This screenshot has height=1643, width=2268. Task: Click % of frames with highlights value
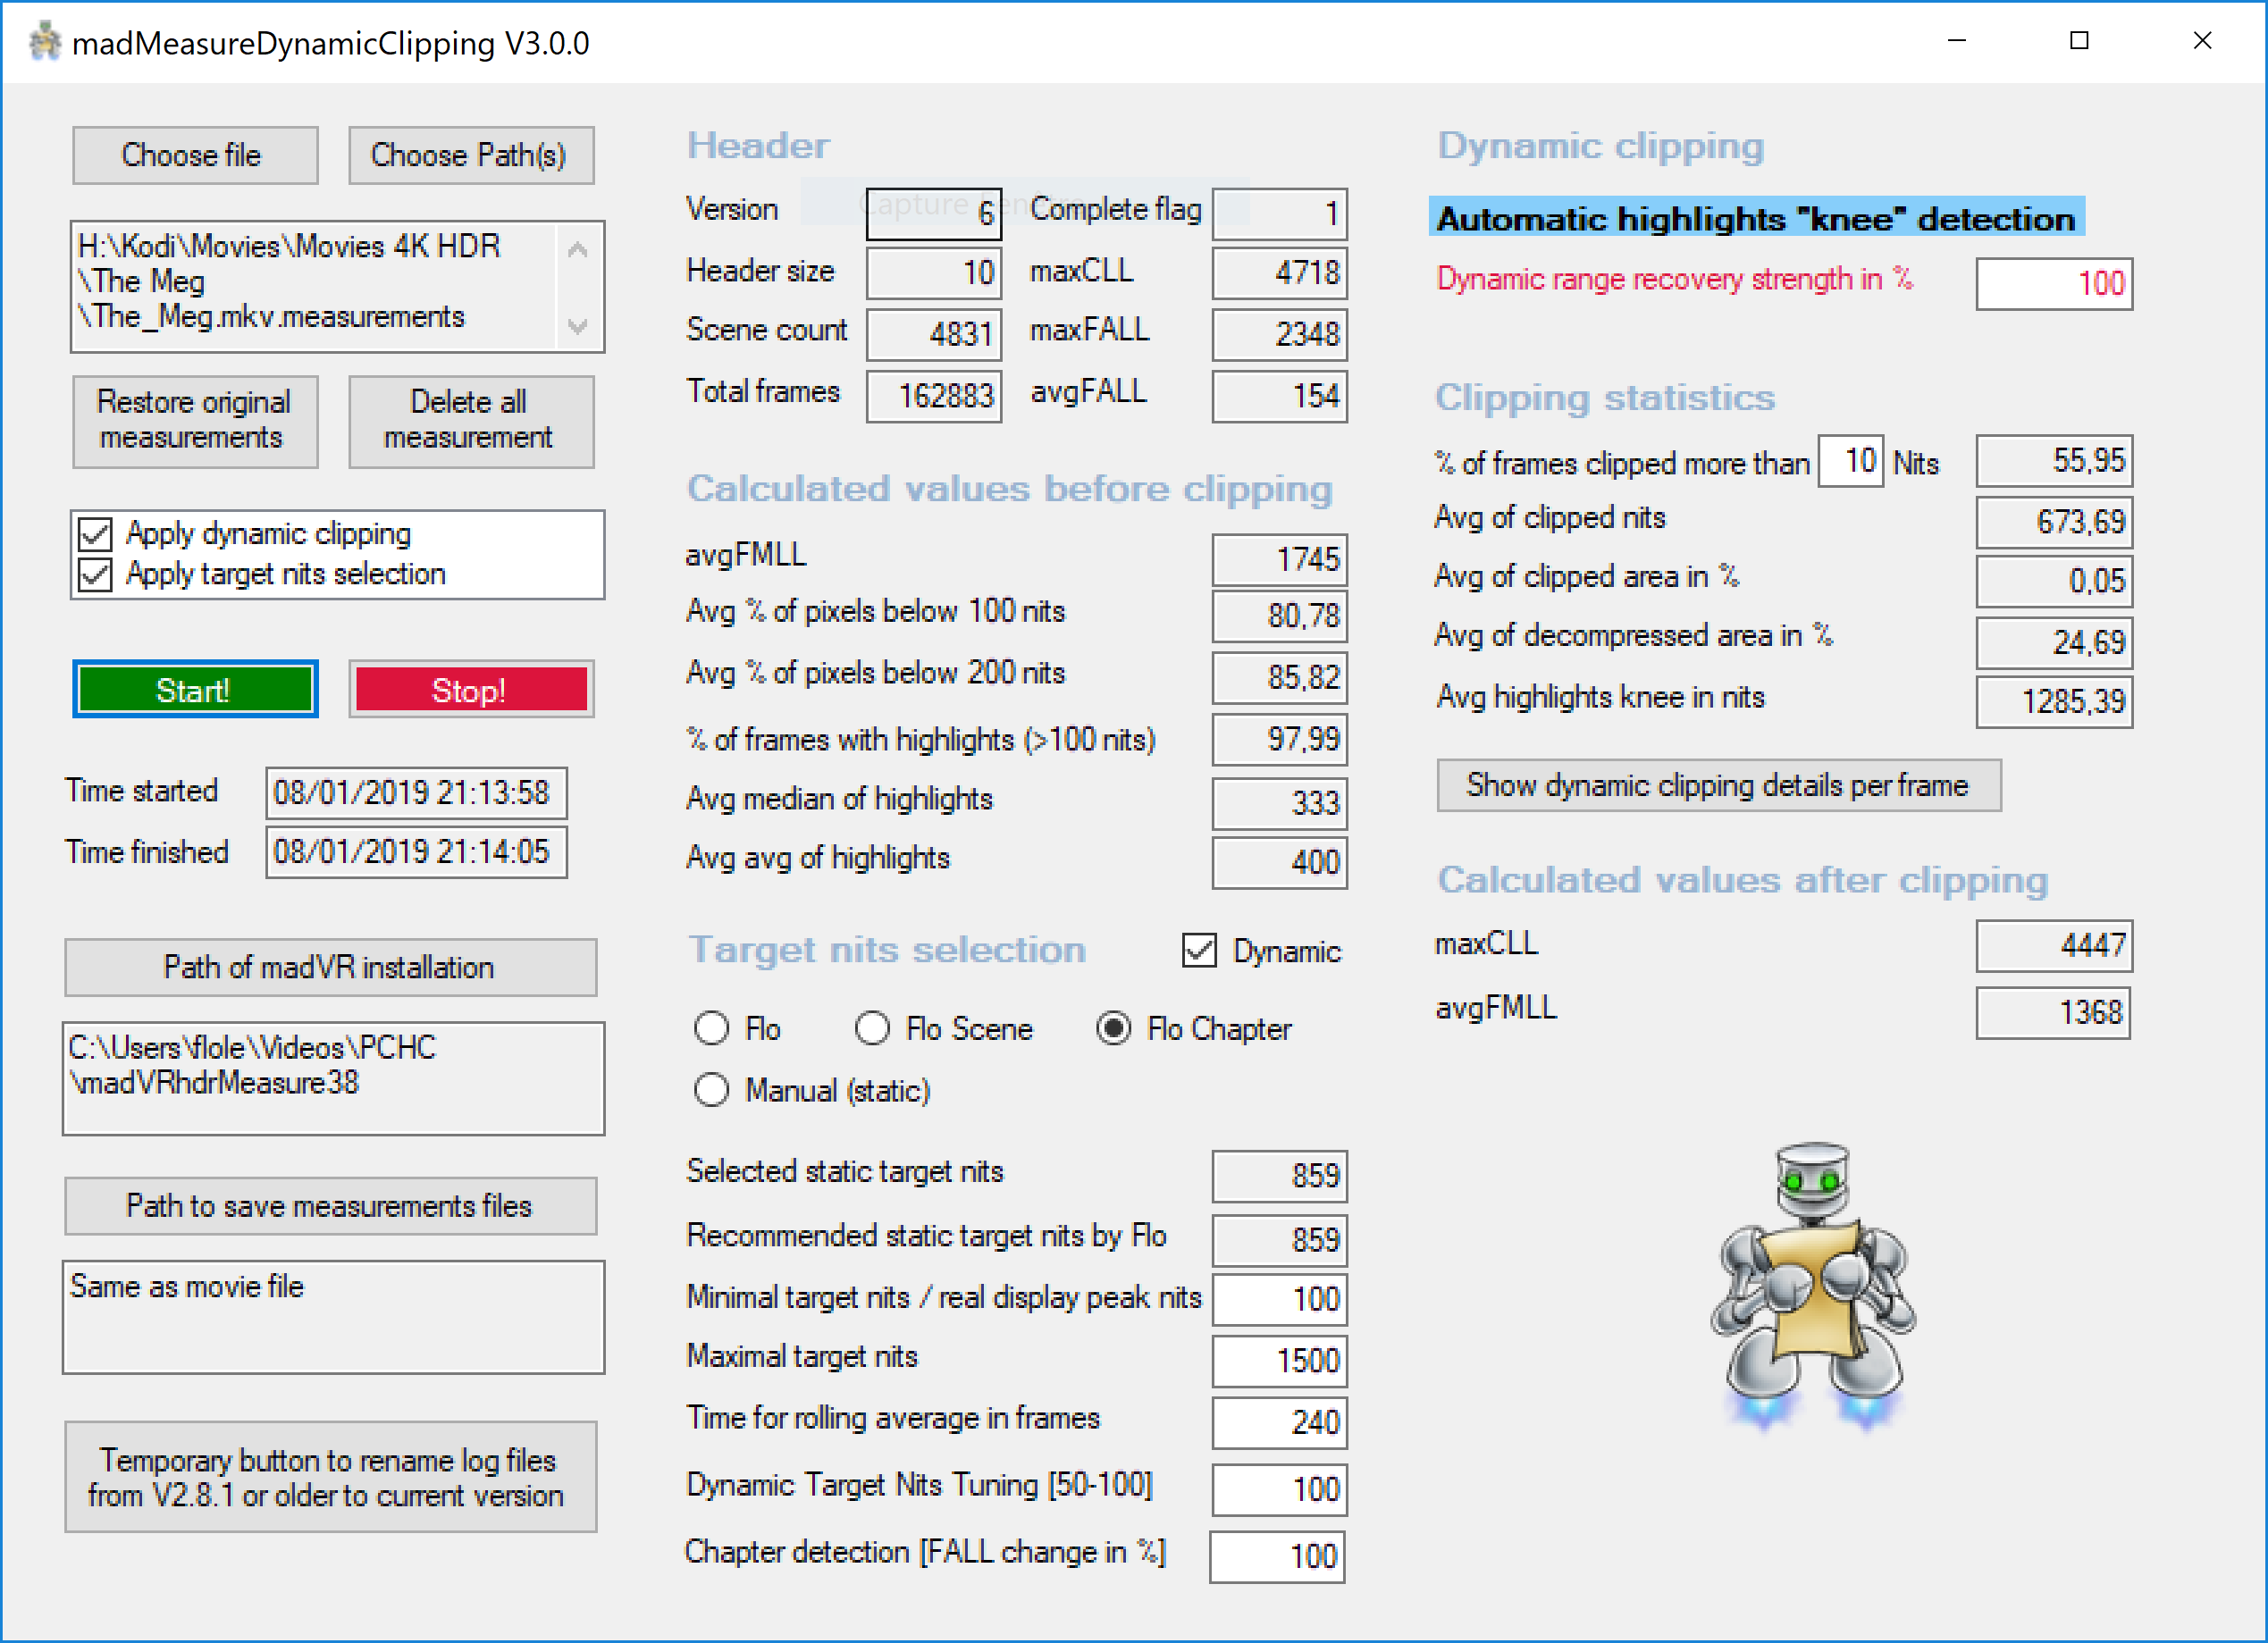(1279, 740)
